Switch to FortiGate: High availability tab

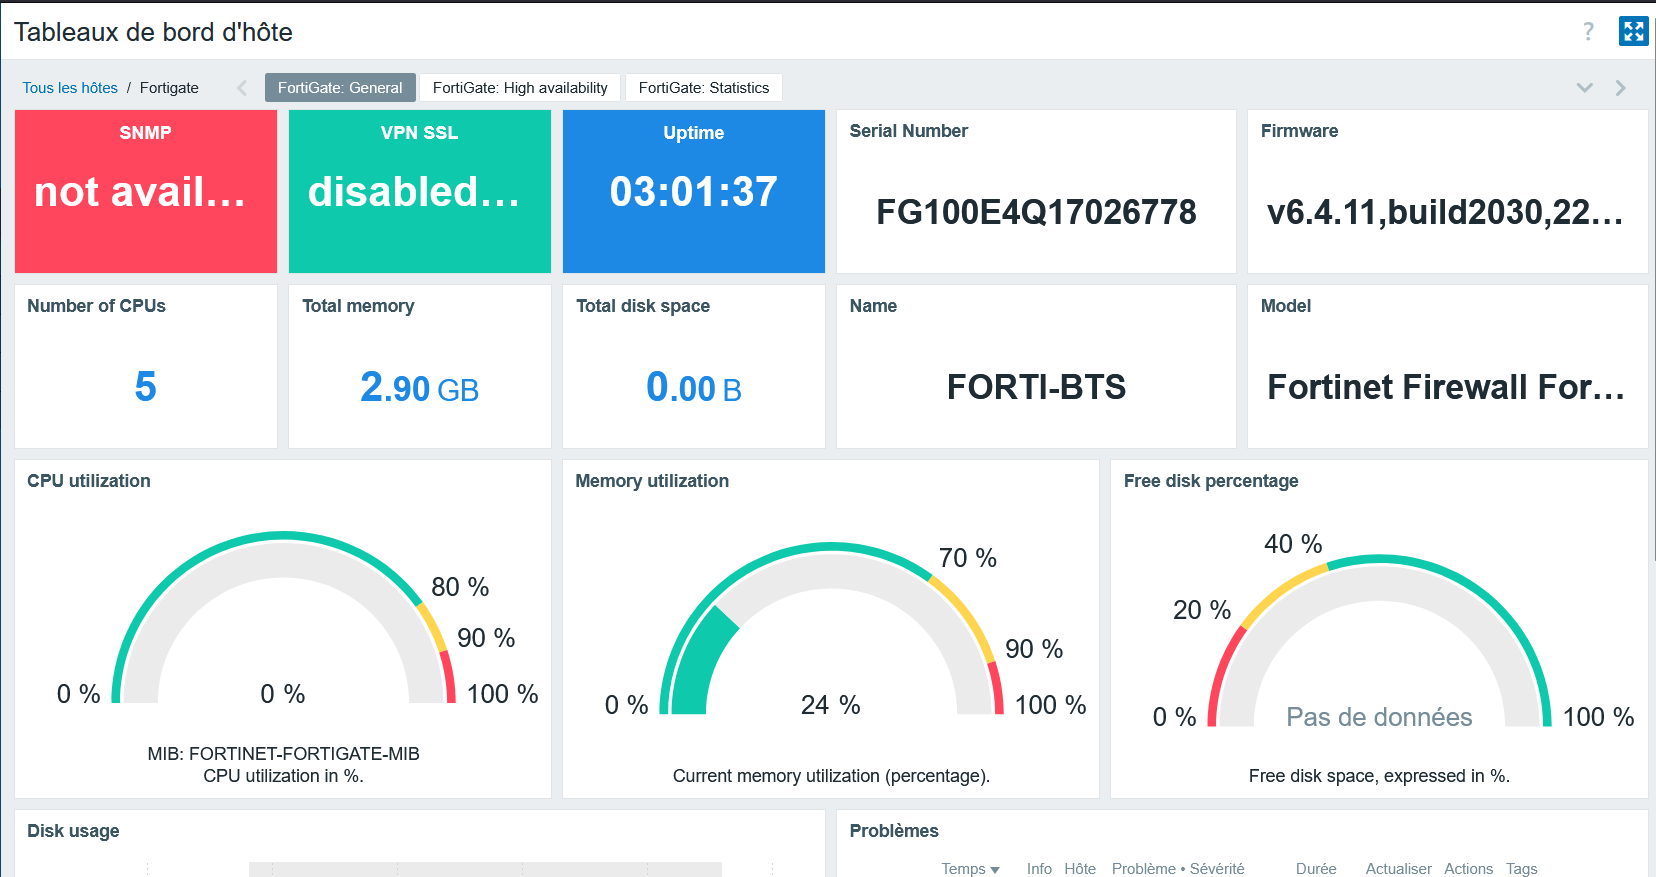pyautogui.click(x=520, y=88)
